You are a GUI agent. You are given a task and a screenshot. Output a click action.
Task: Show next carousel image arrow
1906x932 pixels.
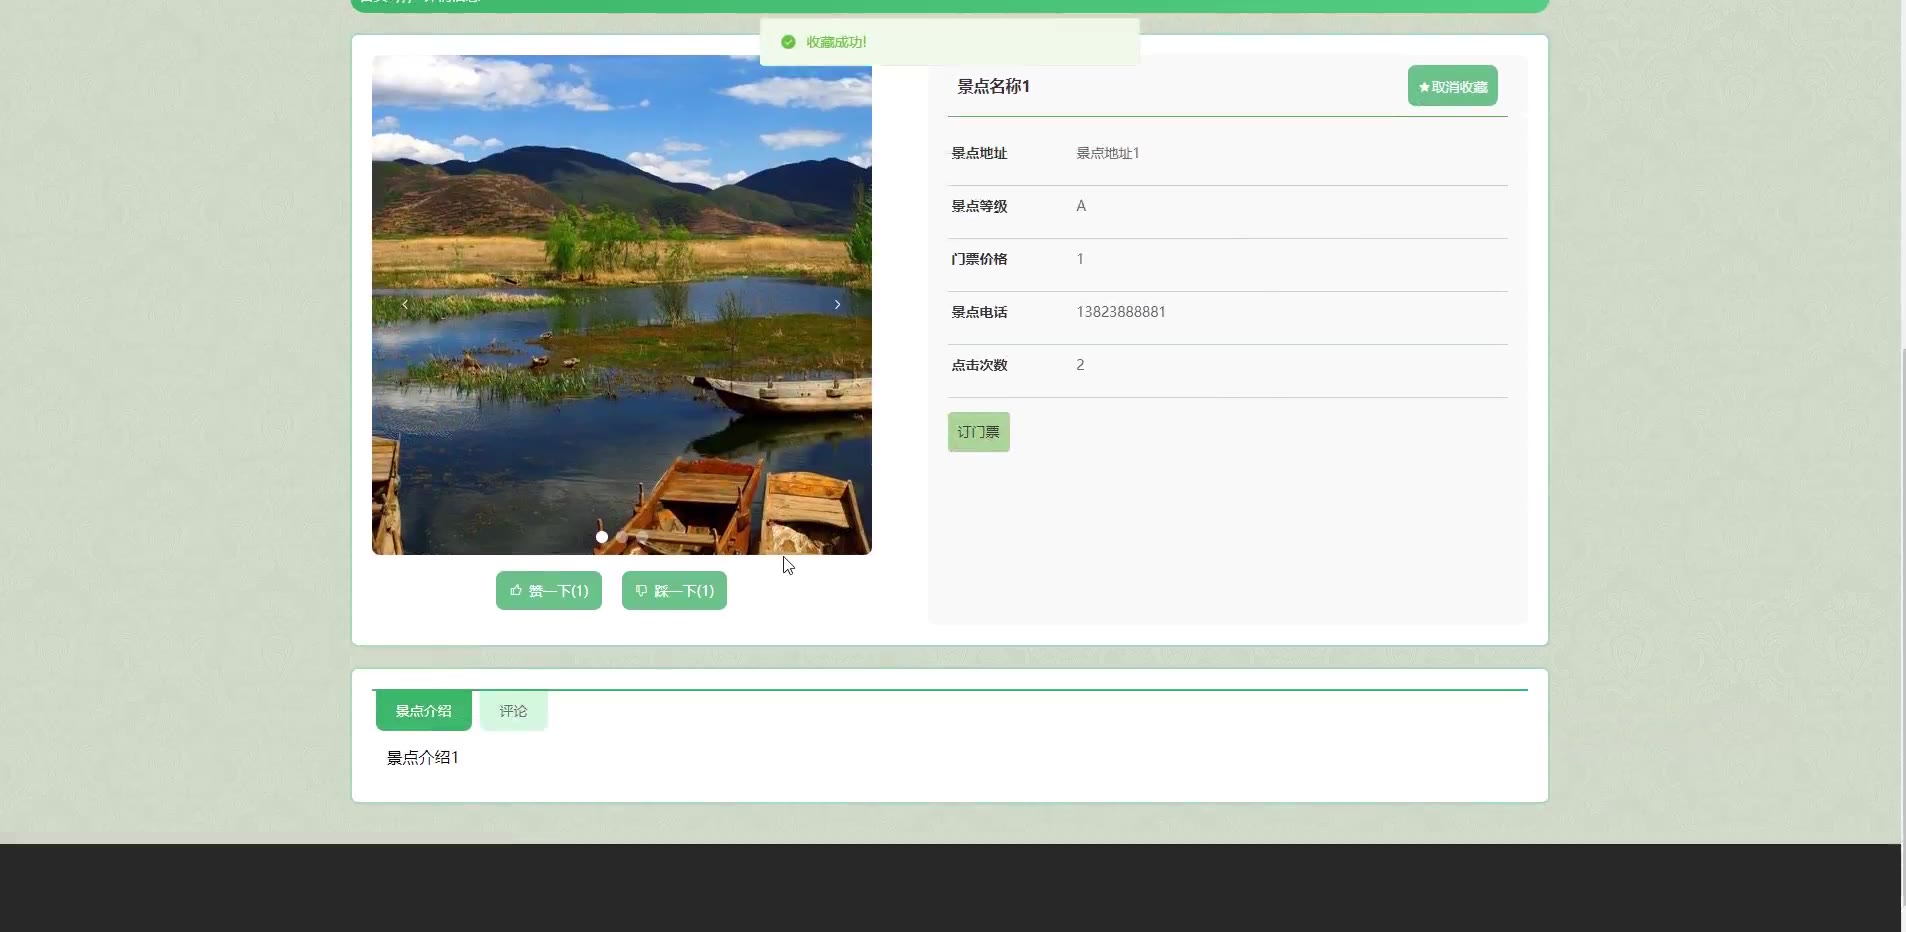[837, 304]
